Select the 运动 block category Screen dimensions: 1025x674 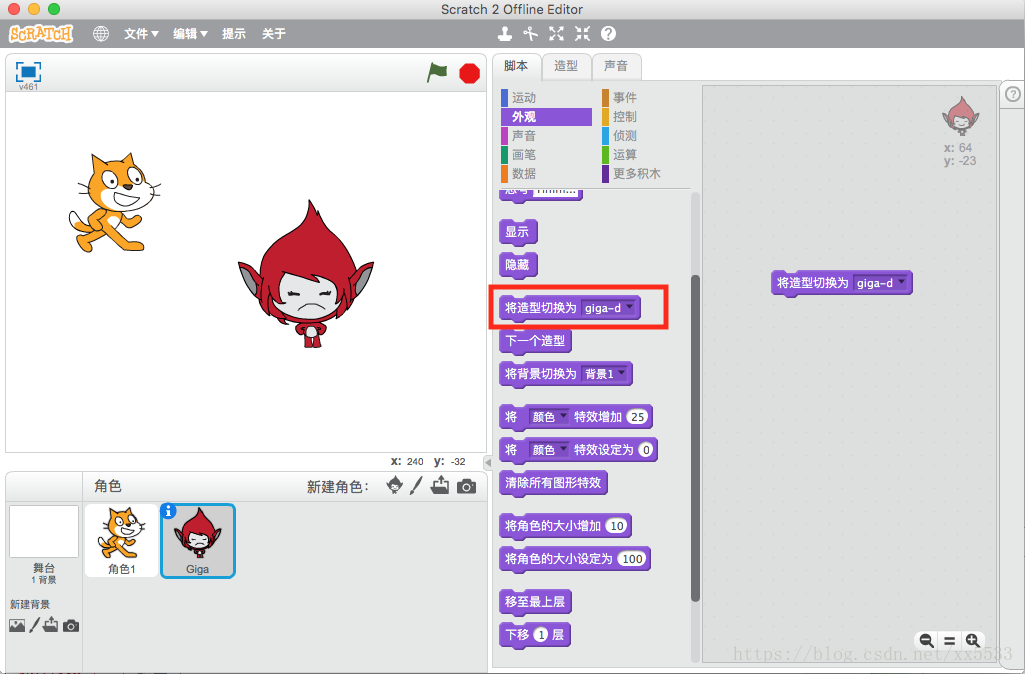coord(546,97)
